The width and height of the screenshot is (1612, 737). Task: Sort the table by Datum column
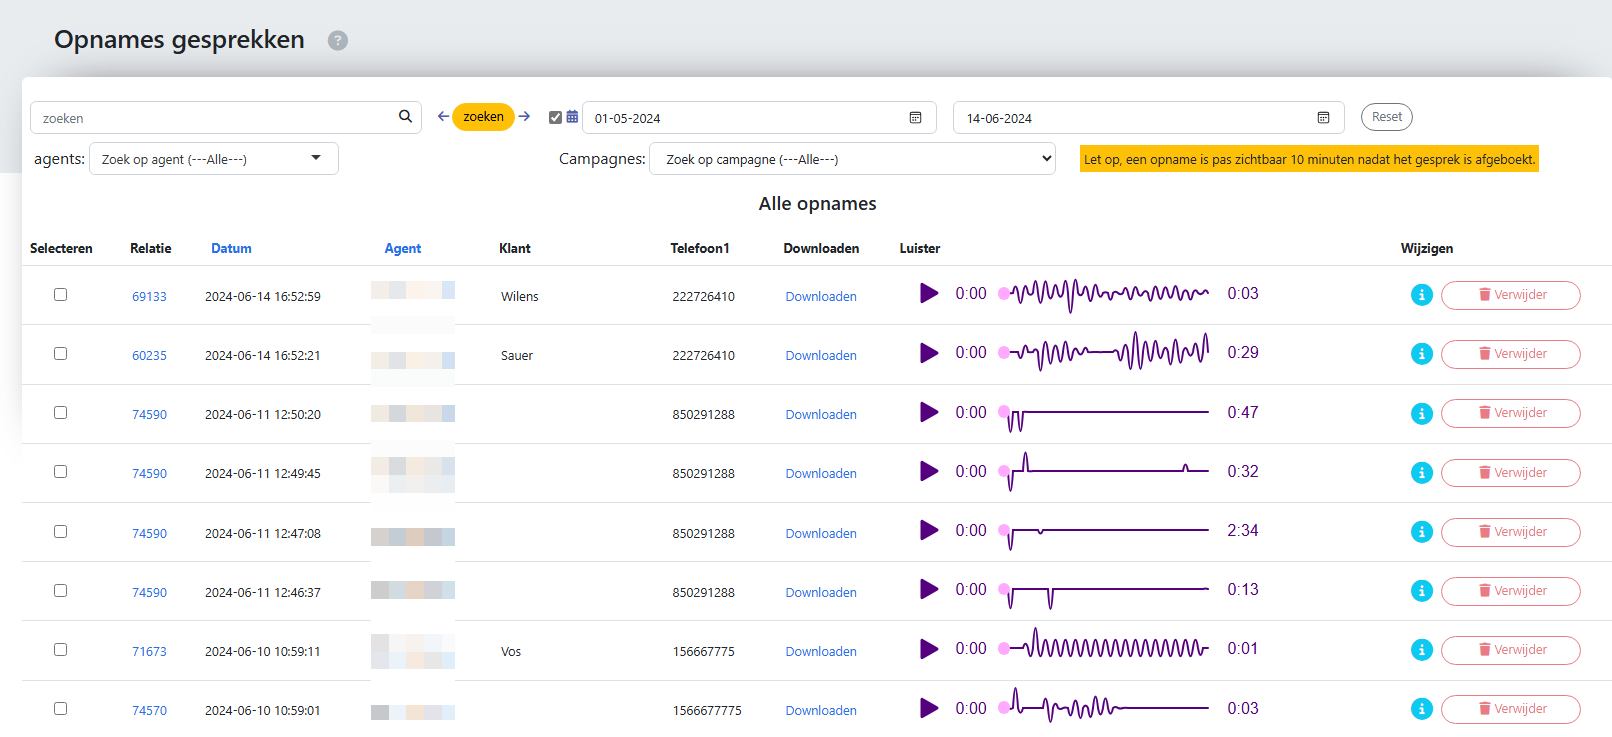click(x=231, y=248)
